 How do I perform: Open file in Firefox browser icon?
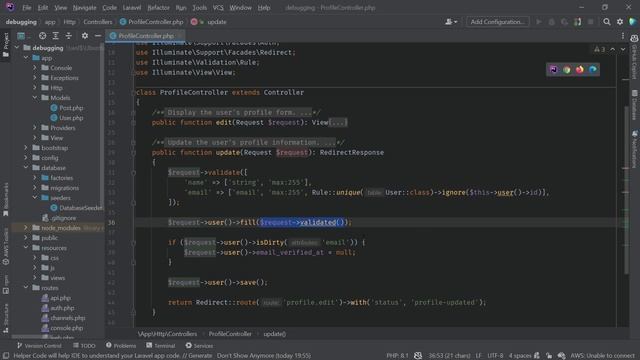[x=580, y=69]
